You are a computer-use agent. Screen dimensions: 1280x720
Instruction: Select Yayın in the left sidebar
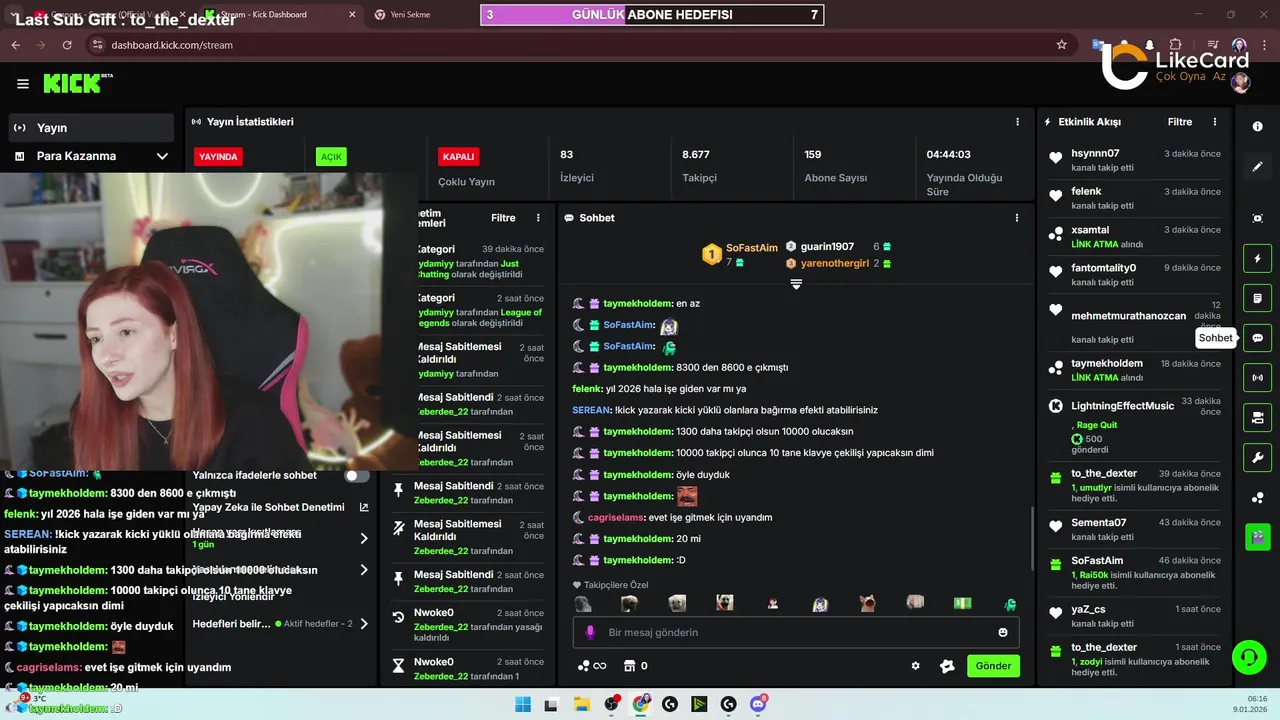(92, 128)
